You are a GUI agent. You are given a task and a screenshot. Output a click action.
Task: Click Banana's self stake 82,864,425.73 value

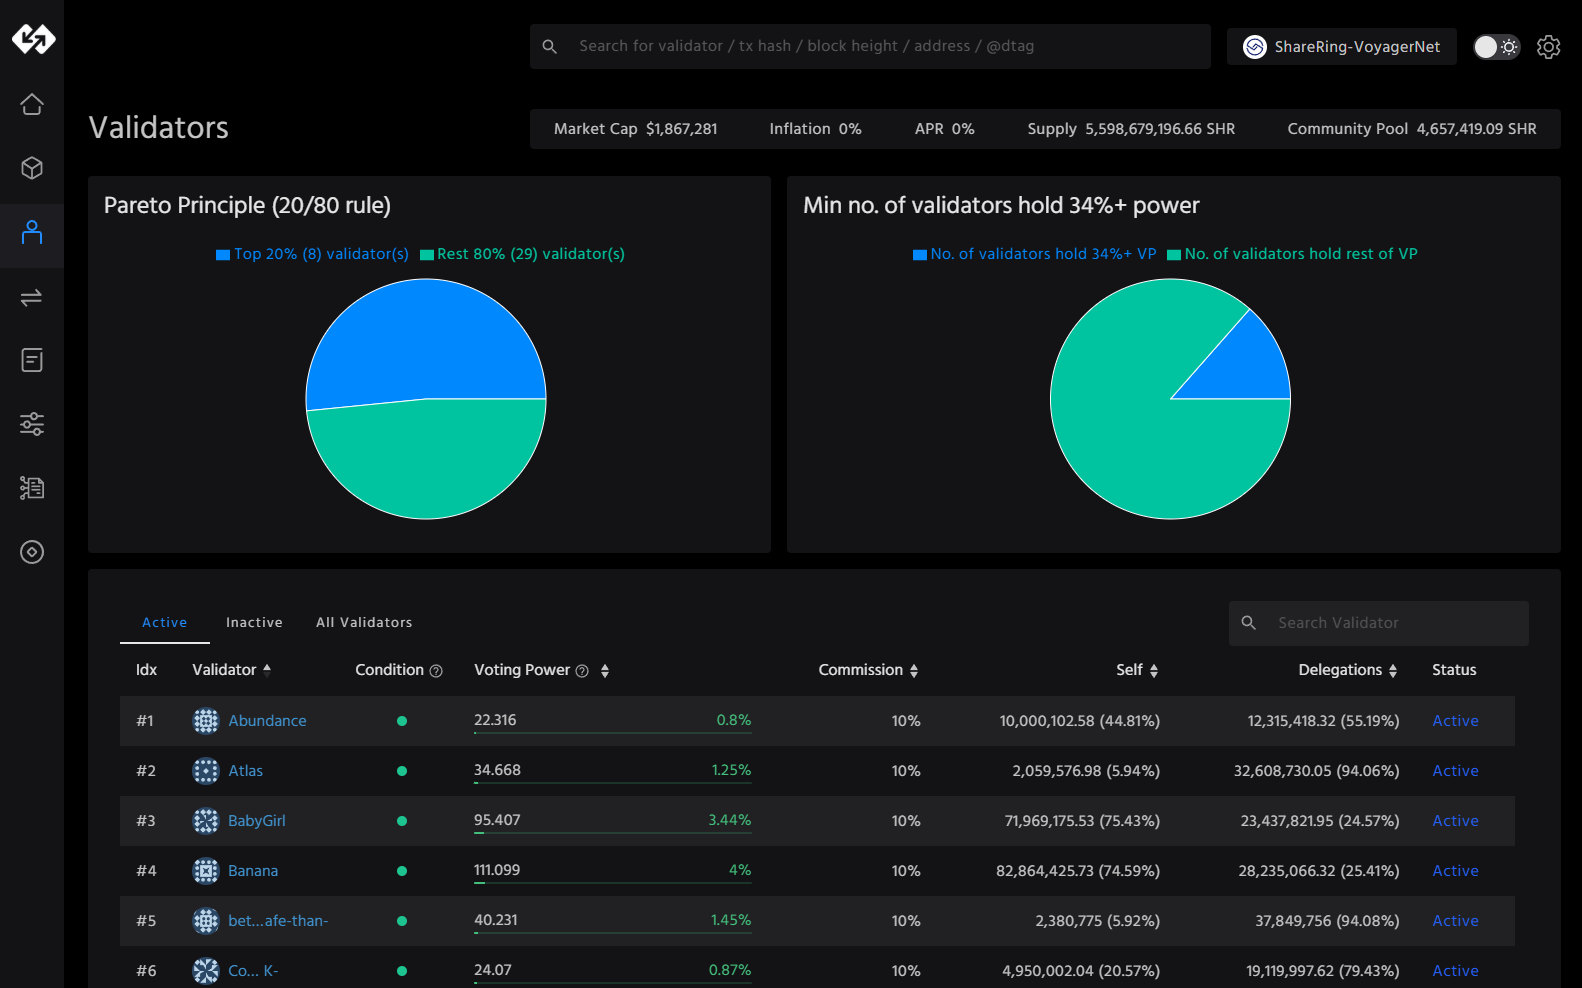tap(1078, 871)
